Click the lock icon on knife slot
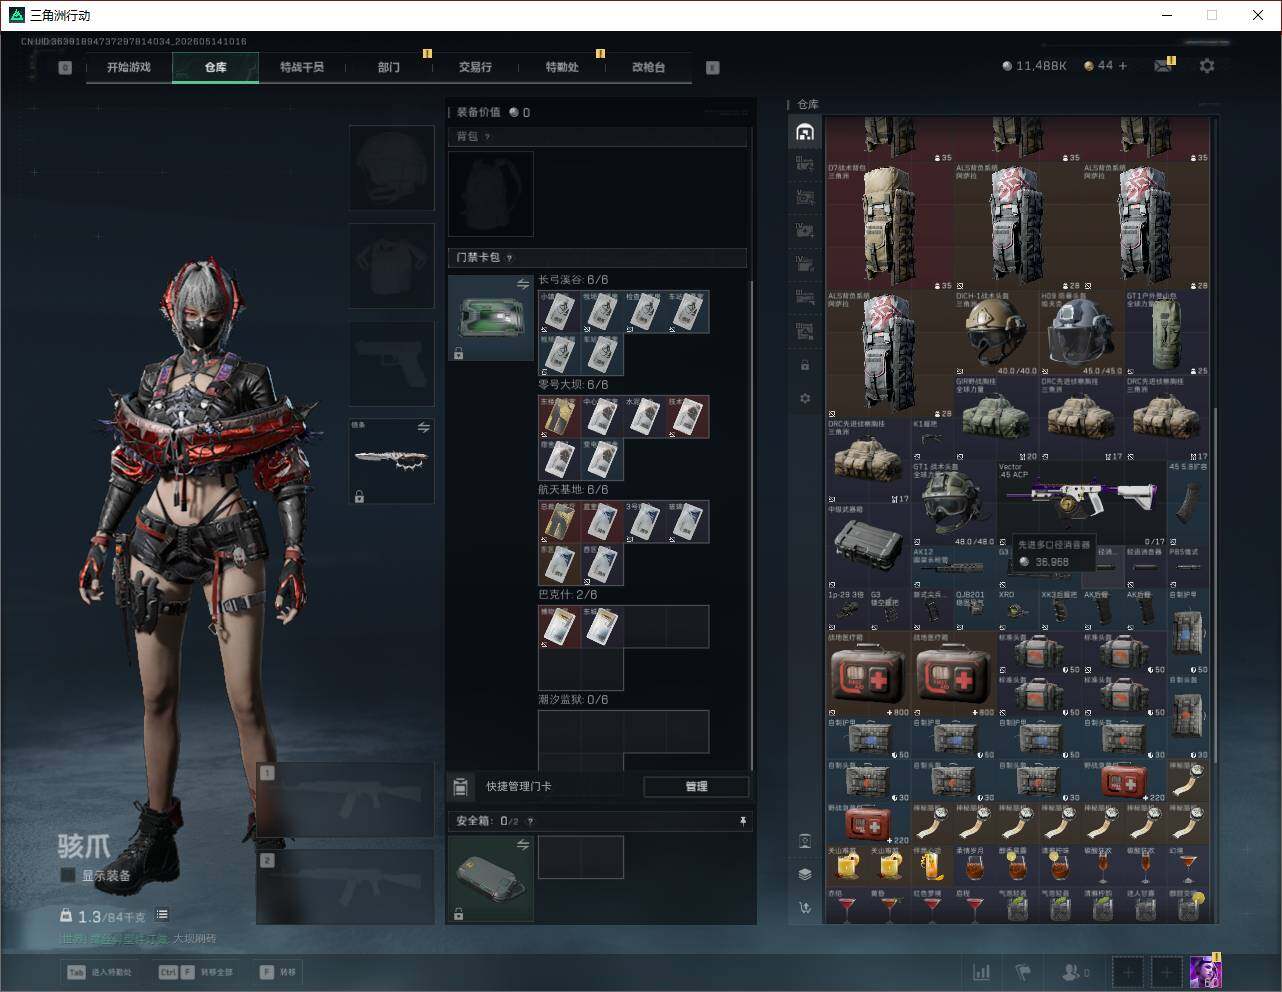This screenshot has height=992, width=1282. point(359,496)
